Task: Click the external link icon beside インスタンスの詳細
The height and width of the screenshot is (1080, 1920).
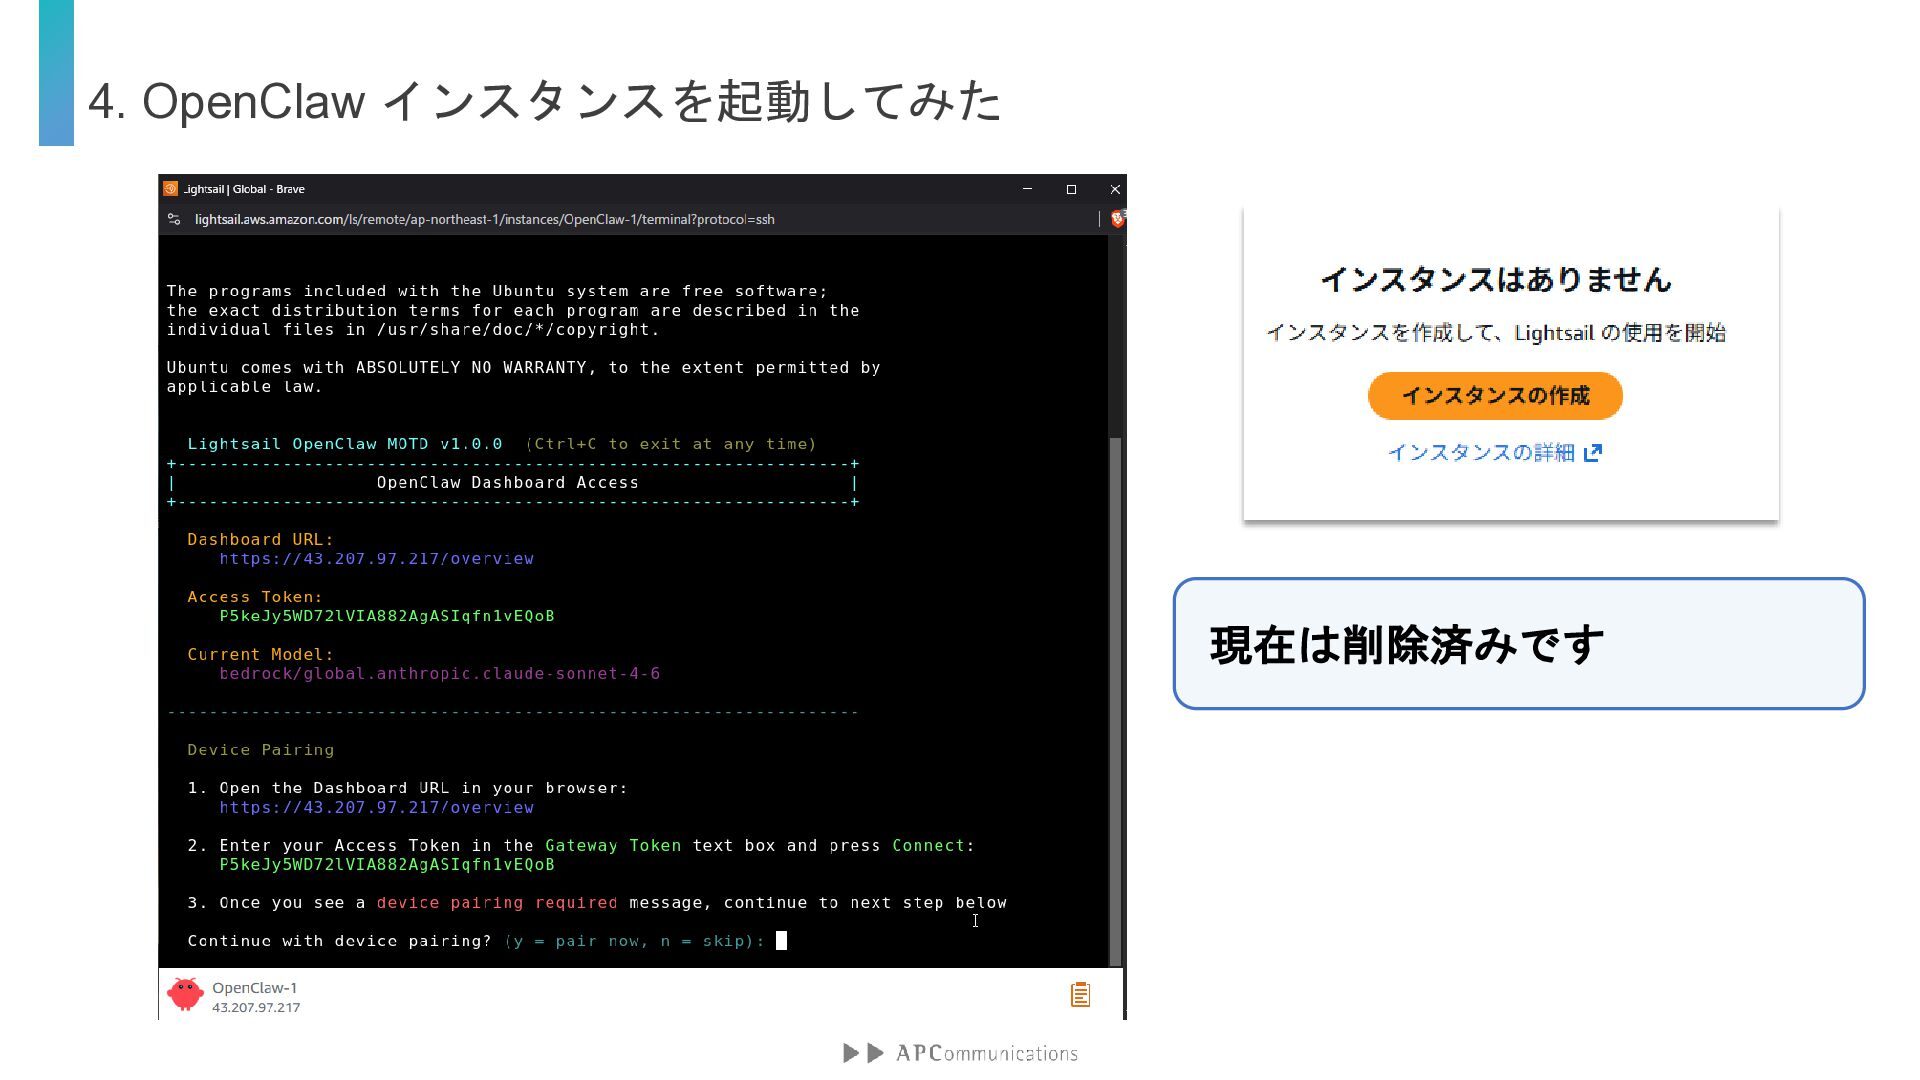Action: 1593,453
